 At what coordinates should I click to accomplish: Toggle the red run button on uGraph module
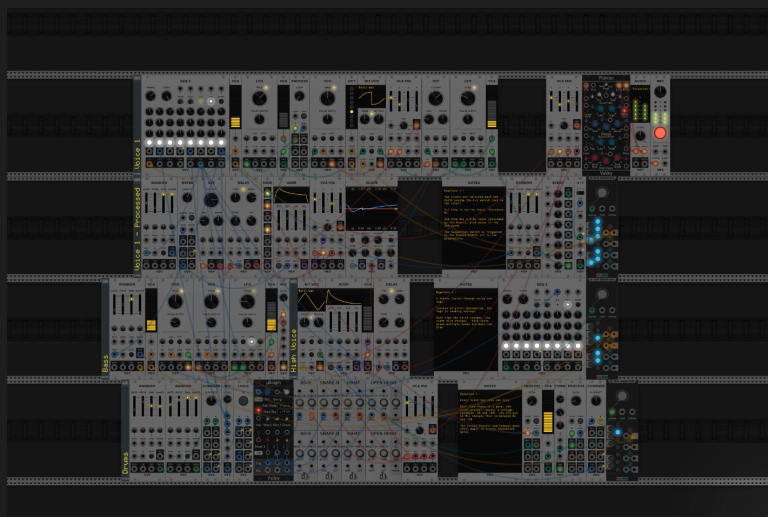coord(258,411)
